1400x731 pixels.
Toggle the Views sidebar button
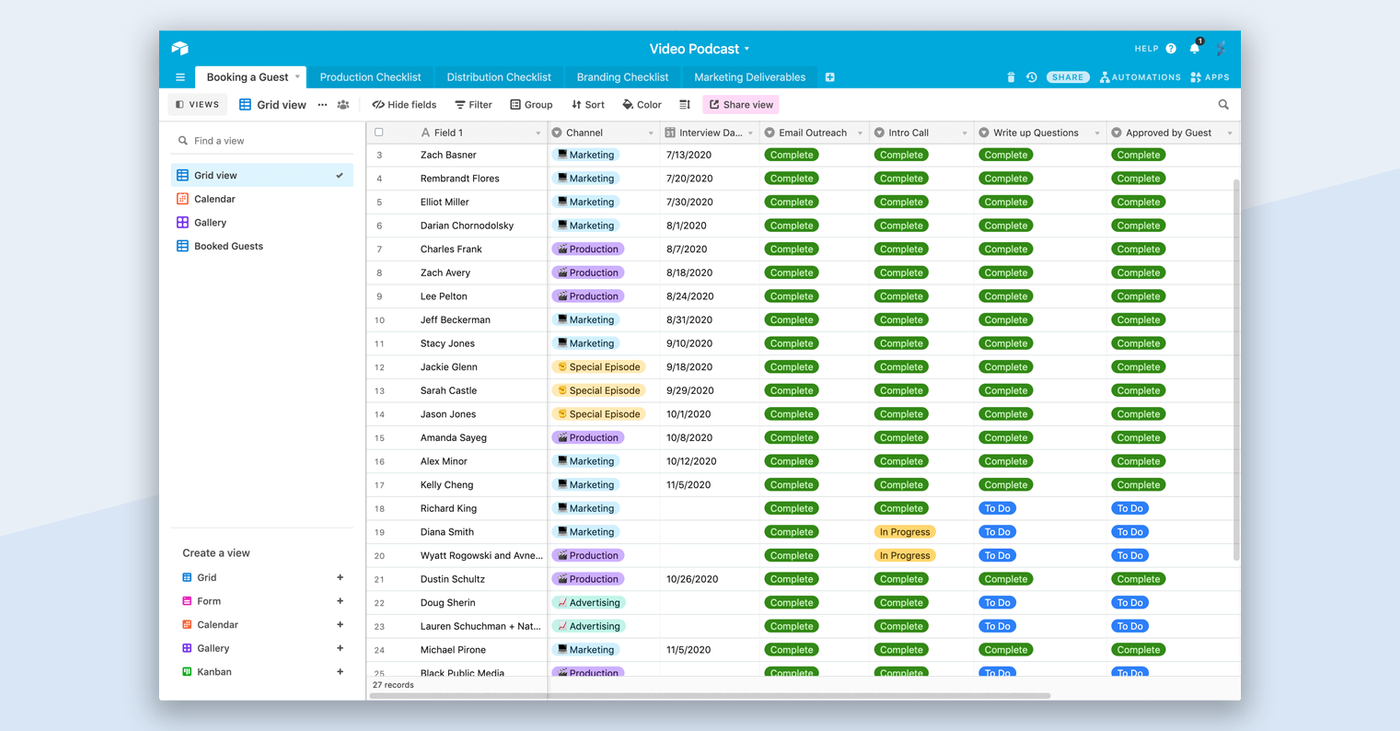click(198, 104)
